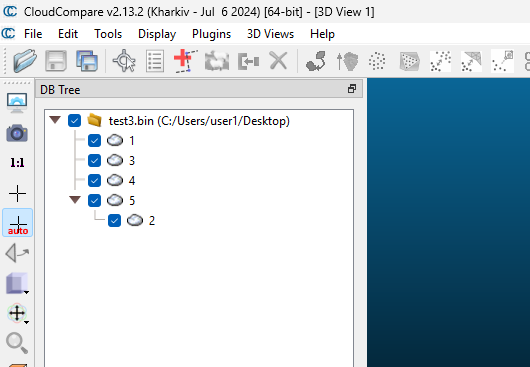Click the viewer-based perspective triangle icon
The height and width of the screenshot is (367, 530).
coord(17,253)
